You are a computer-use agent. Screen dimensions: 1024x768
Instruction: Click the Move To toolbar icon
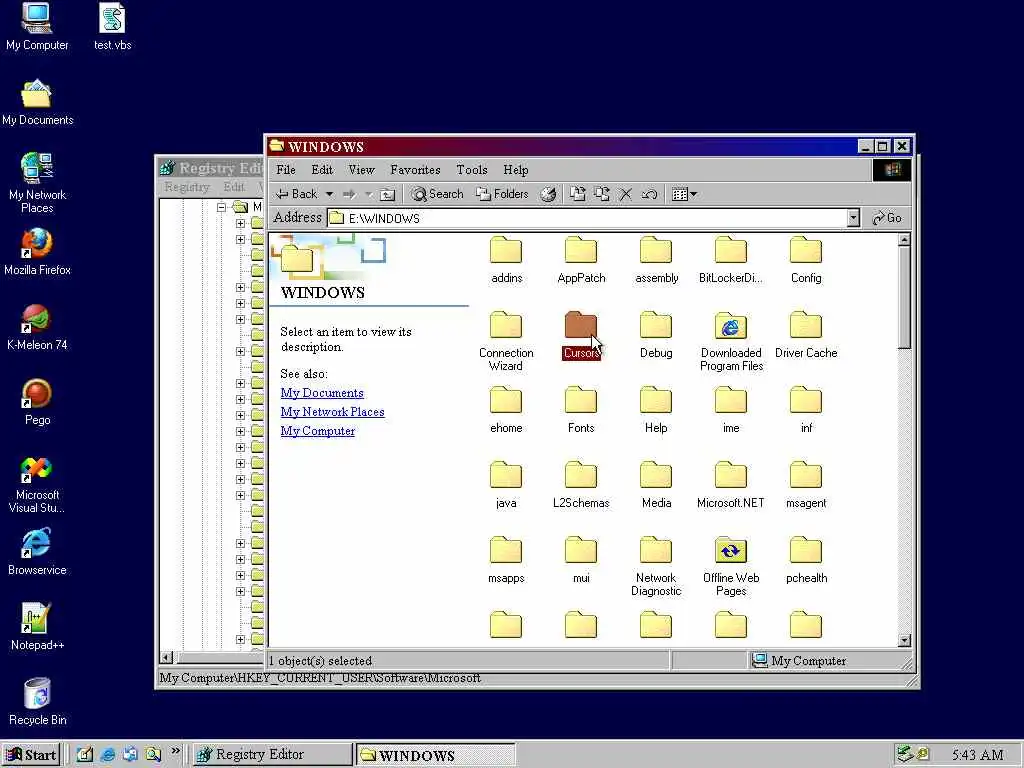point(577,194)
